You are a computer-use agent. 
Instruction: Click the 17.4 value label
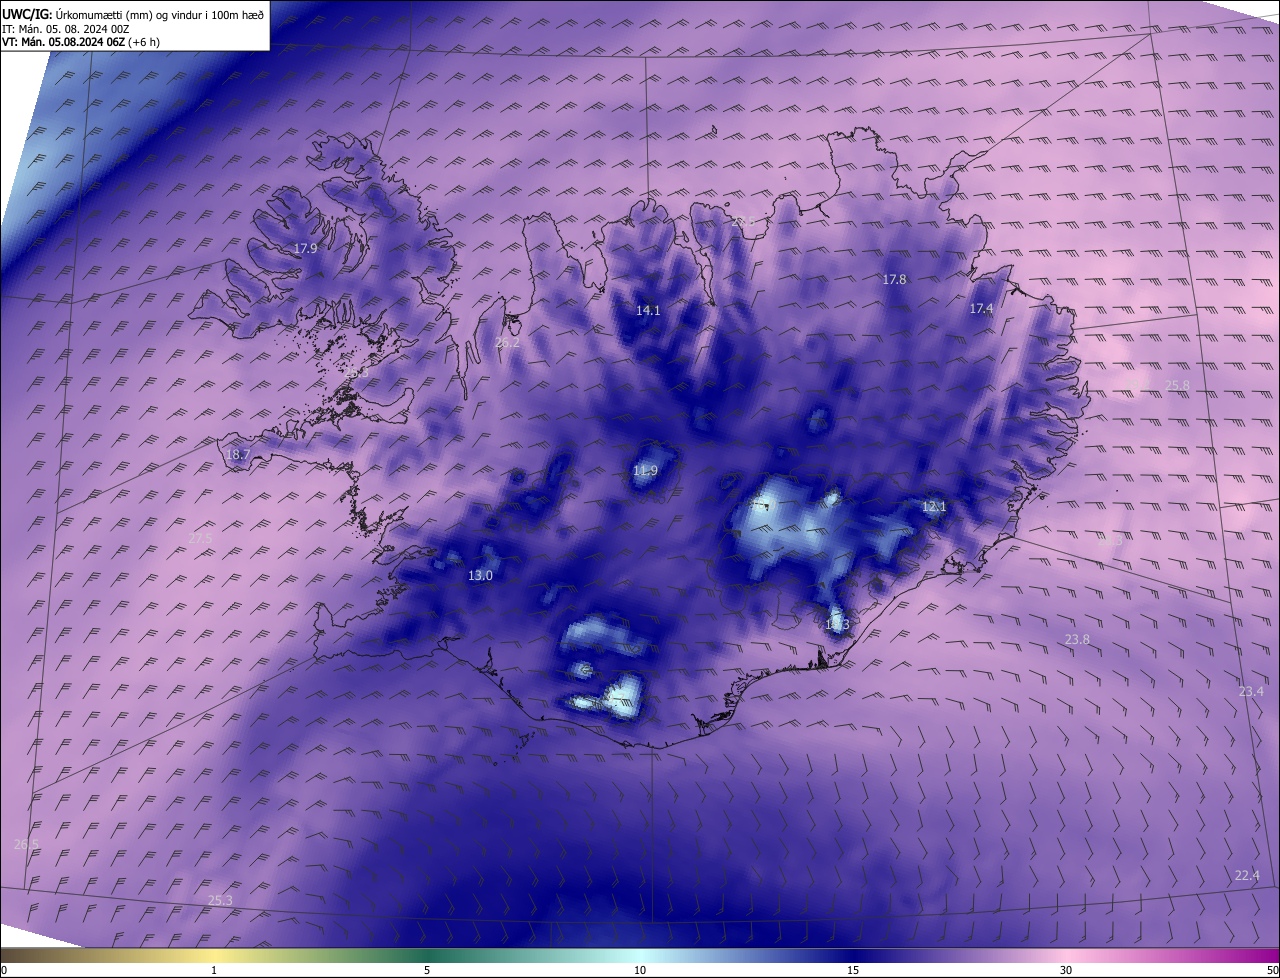tap(981, 309)
